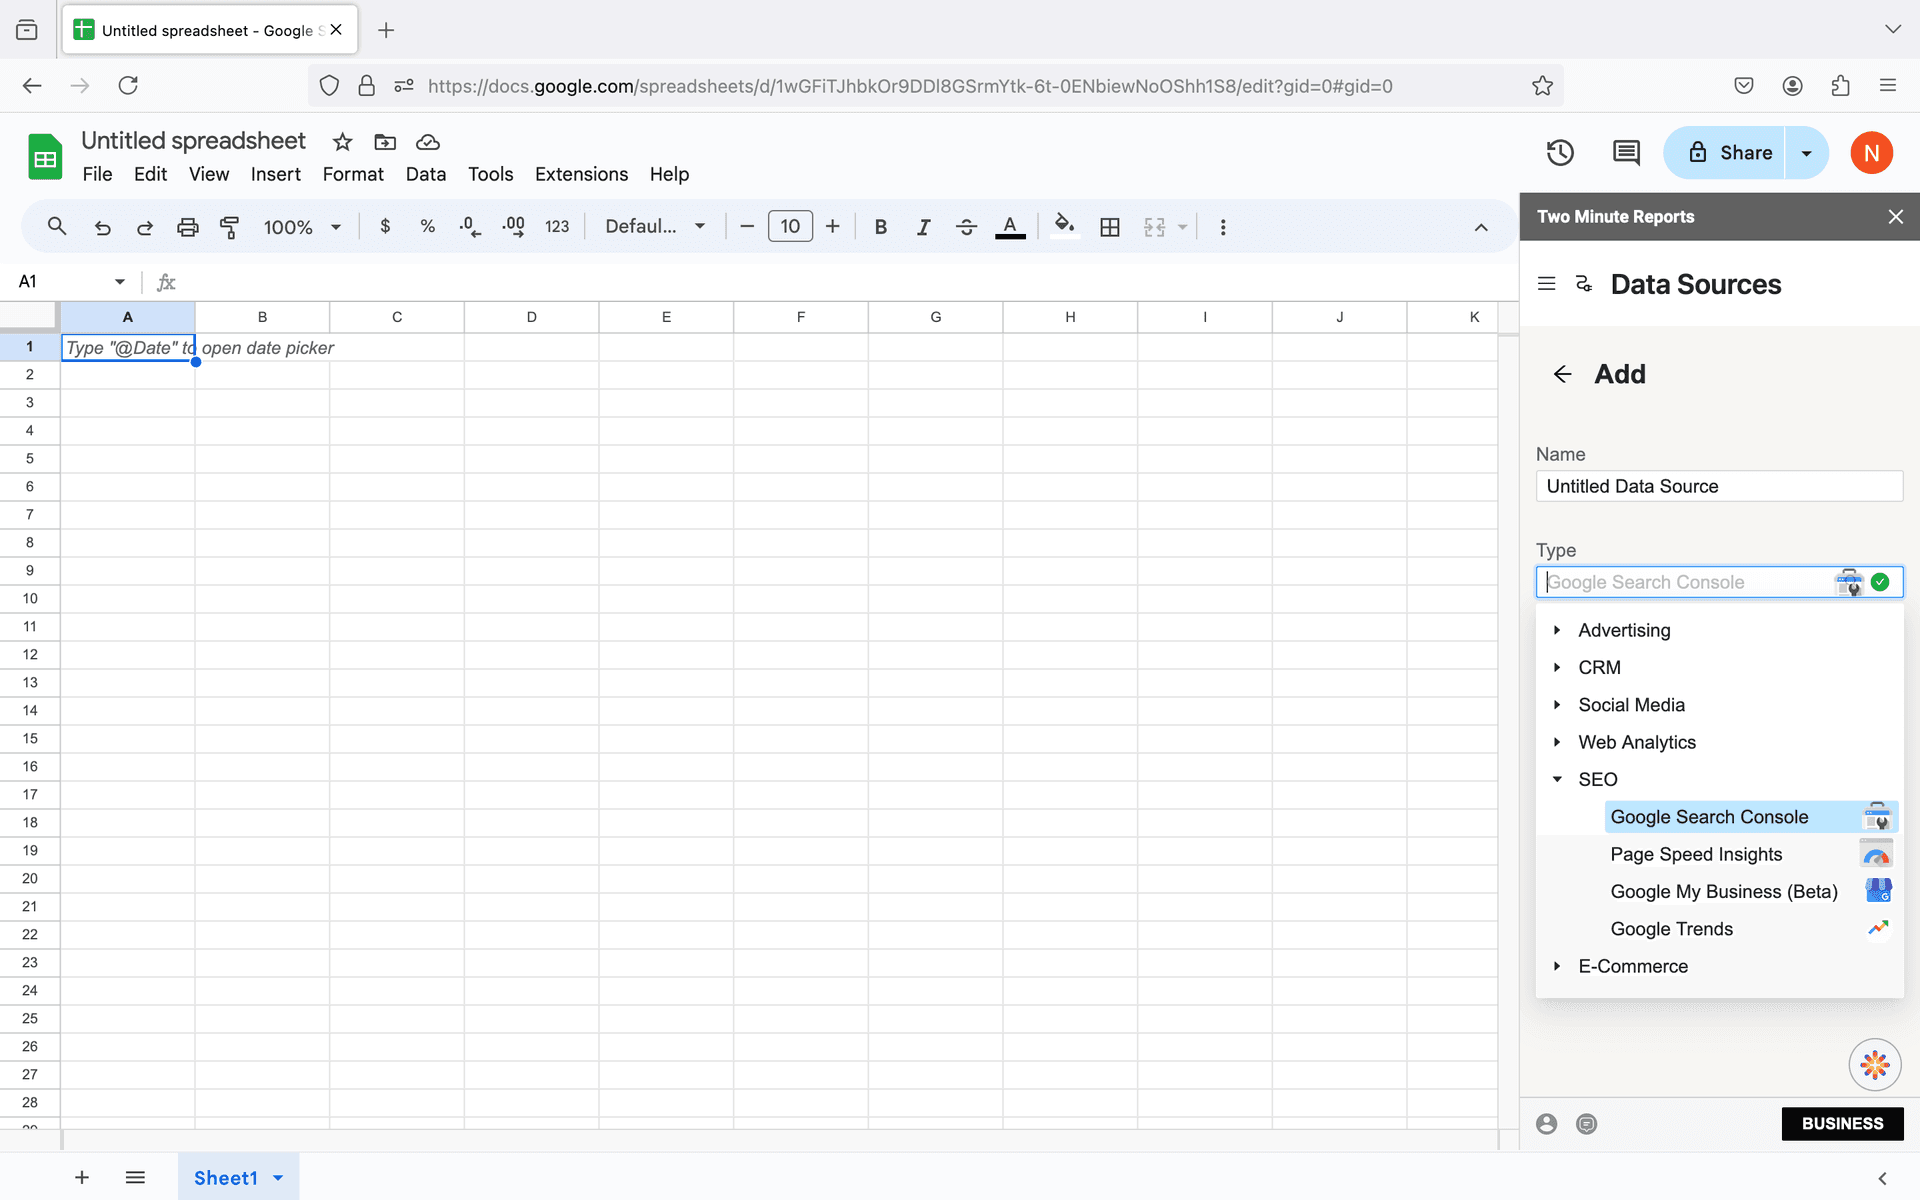Expand the Advertising category

(x=1556, y=630)
